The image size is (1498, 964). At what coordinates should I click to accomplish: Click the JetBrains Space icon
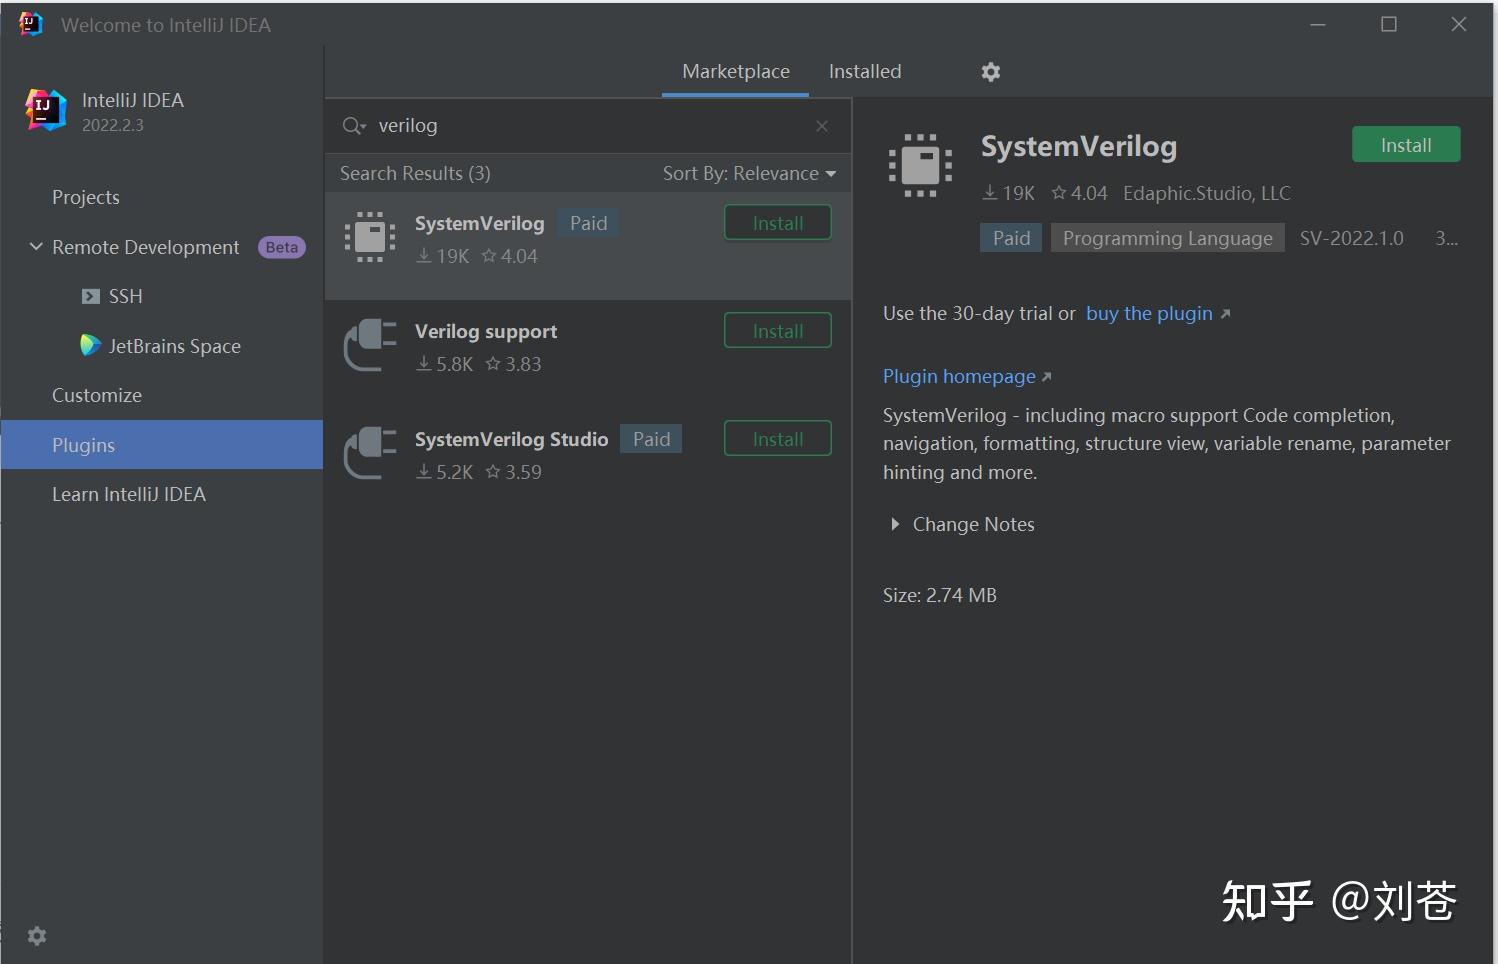90,345
